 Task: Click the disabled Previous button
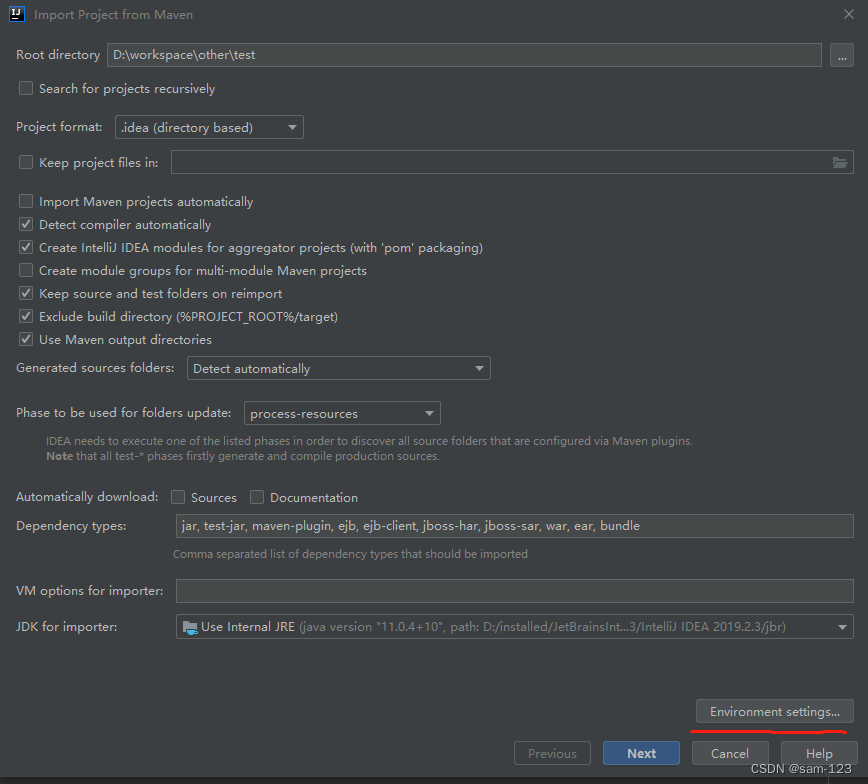pos(552,754)
